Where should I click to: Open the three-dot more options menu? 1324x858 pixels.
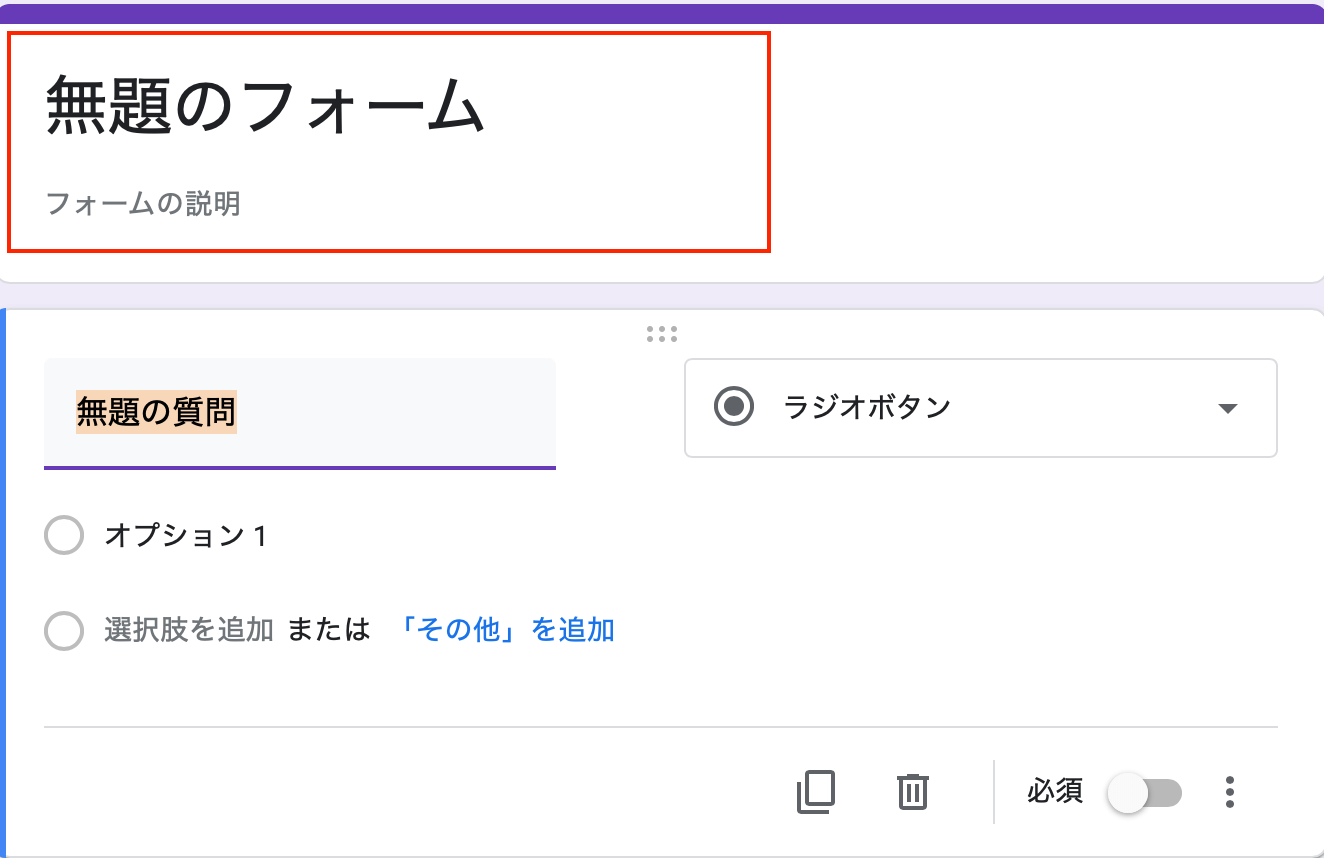(1230, 792)
